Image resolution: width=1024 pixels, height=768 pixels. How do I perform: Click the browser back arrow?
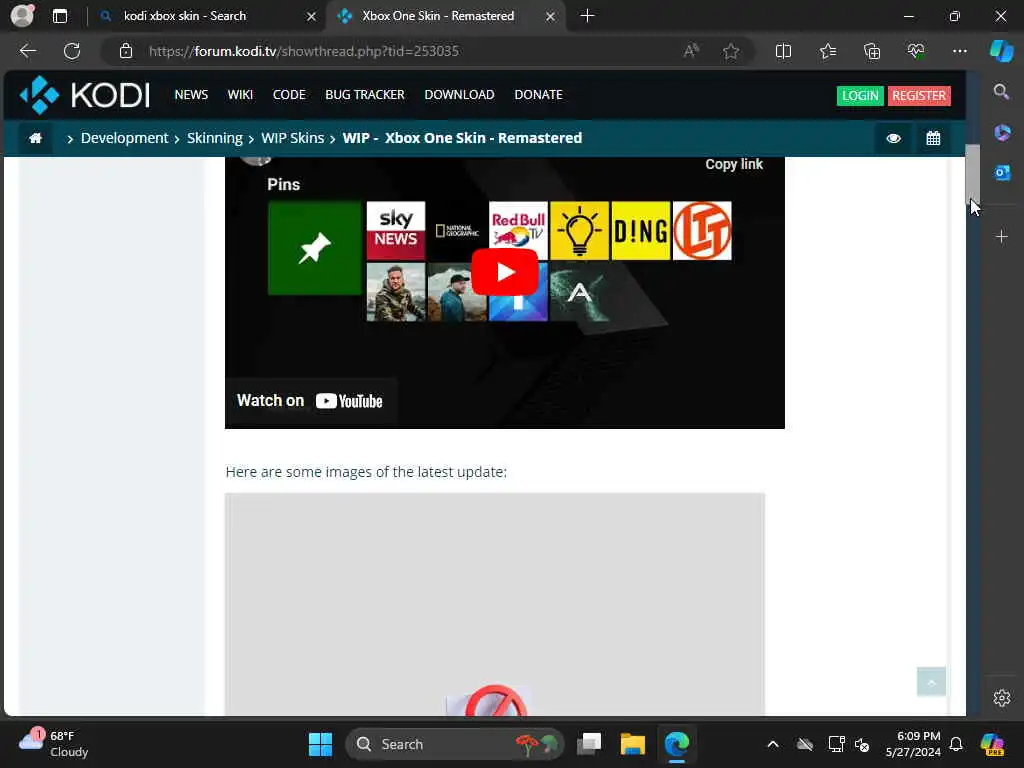pyautogui.click(x=28, y=51)
